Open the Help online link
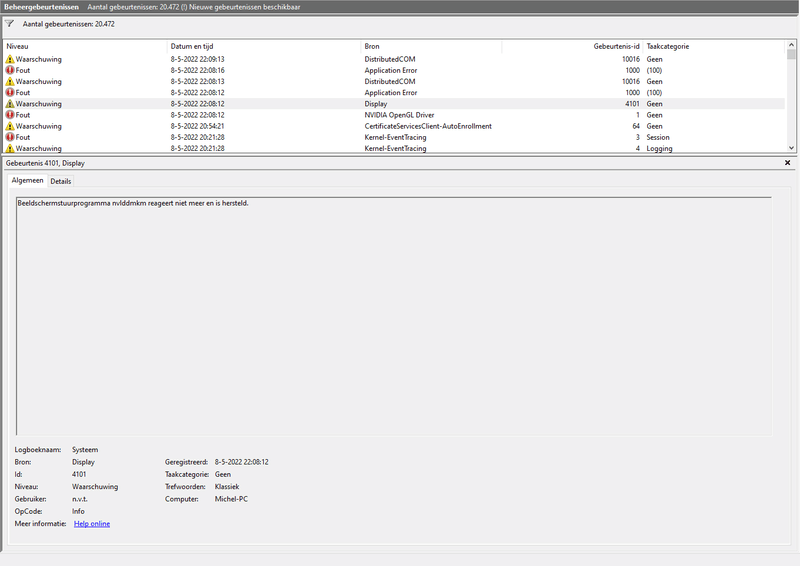The height and width of the screenshot is (566, 800). pos(92,524)
